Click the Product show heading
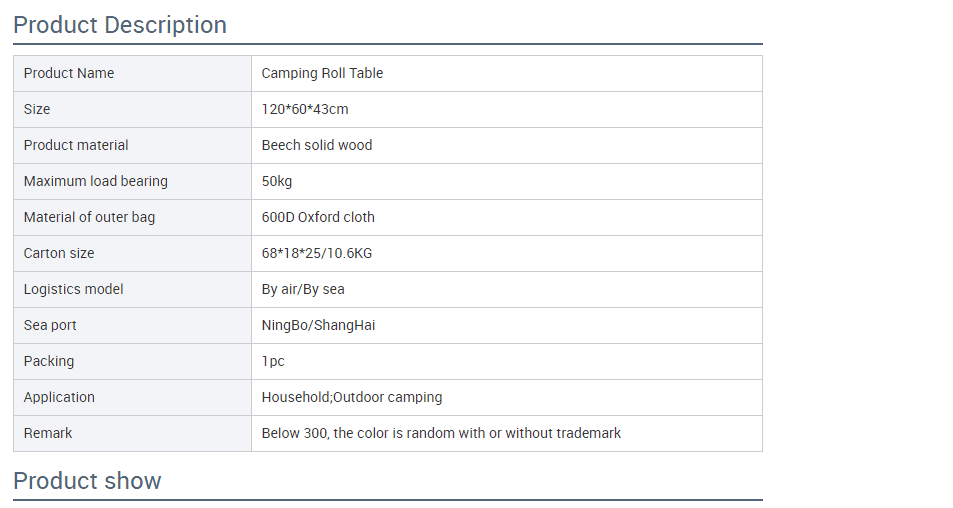Image resolution: width=953 pixels, height=508 pixels. pyautogui.click(x=87, y=481)
